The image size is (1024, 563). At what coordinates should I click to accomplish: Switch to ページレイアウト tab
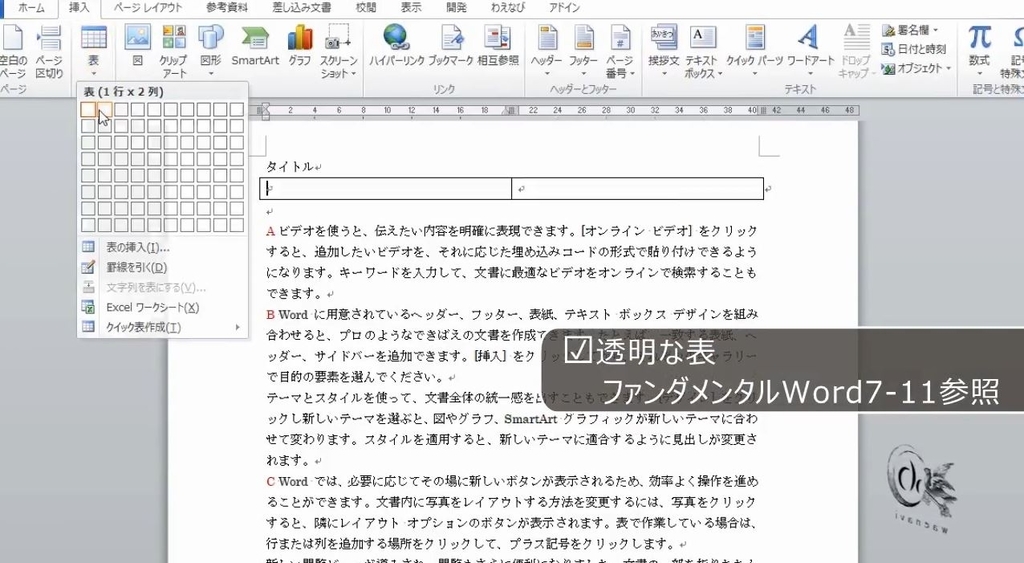pyautogui.click(x=148, y=8)
